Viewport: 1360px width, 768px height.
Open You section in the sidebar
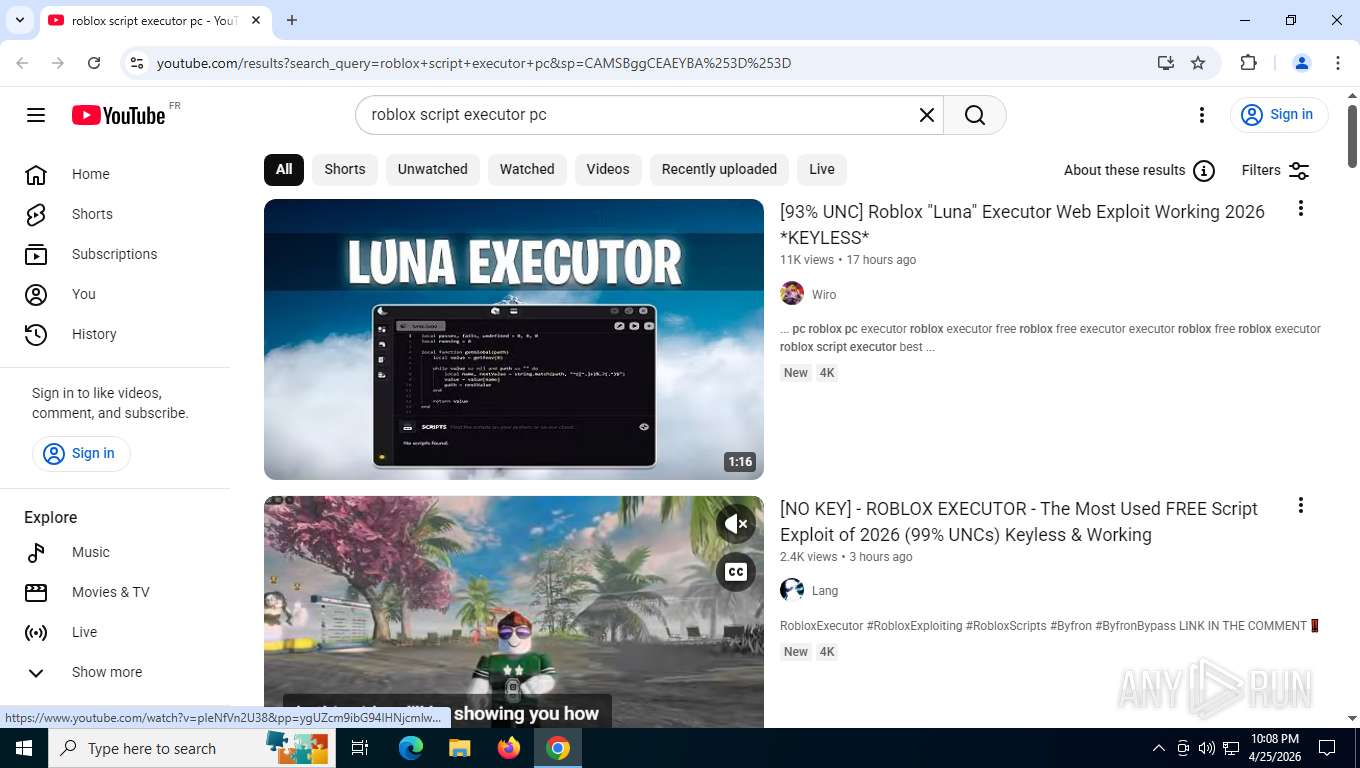pyautogui.click(x=115, y=294)
